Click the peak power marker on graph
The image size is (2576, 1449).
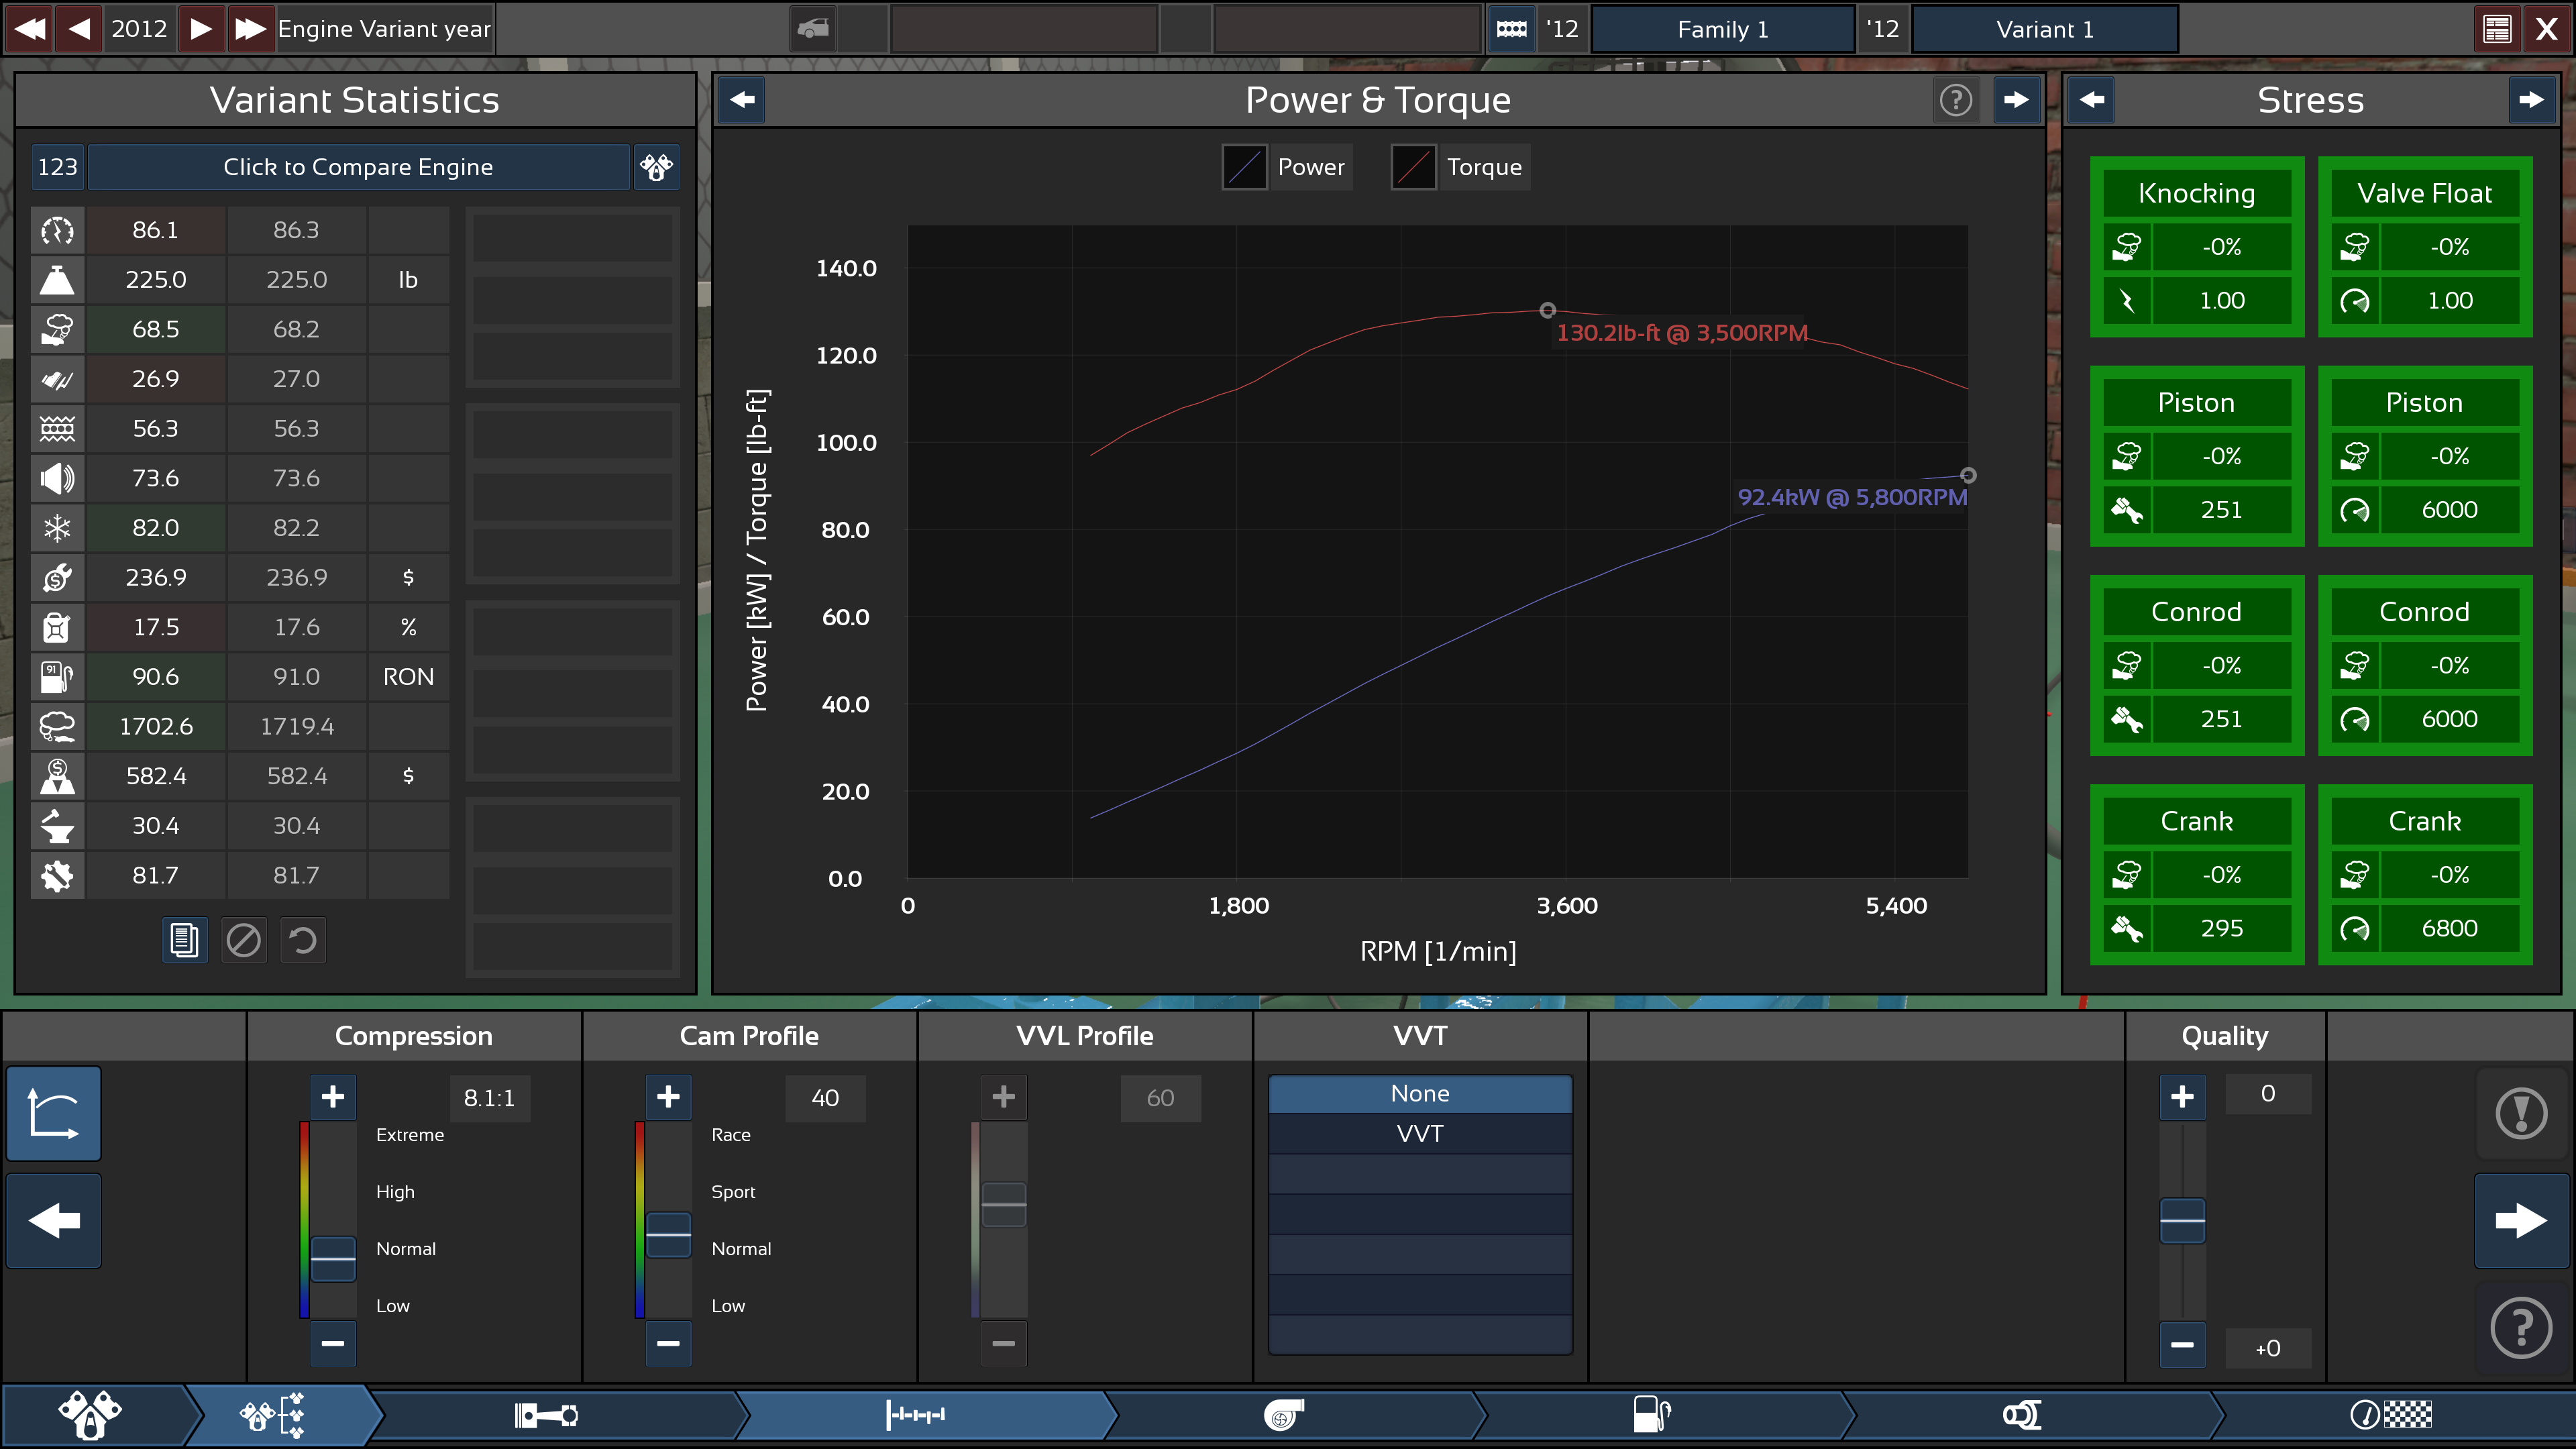click(x=1968, y=475)
